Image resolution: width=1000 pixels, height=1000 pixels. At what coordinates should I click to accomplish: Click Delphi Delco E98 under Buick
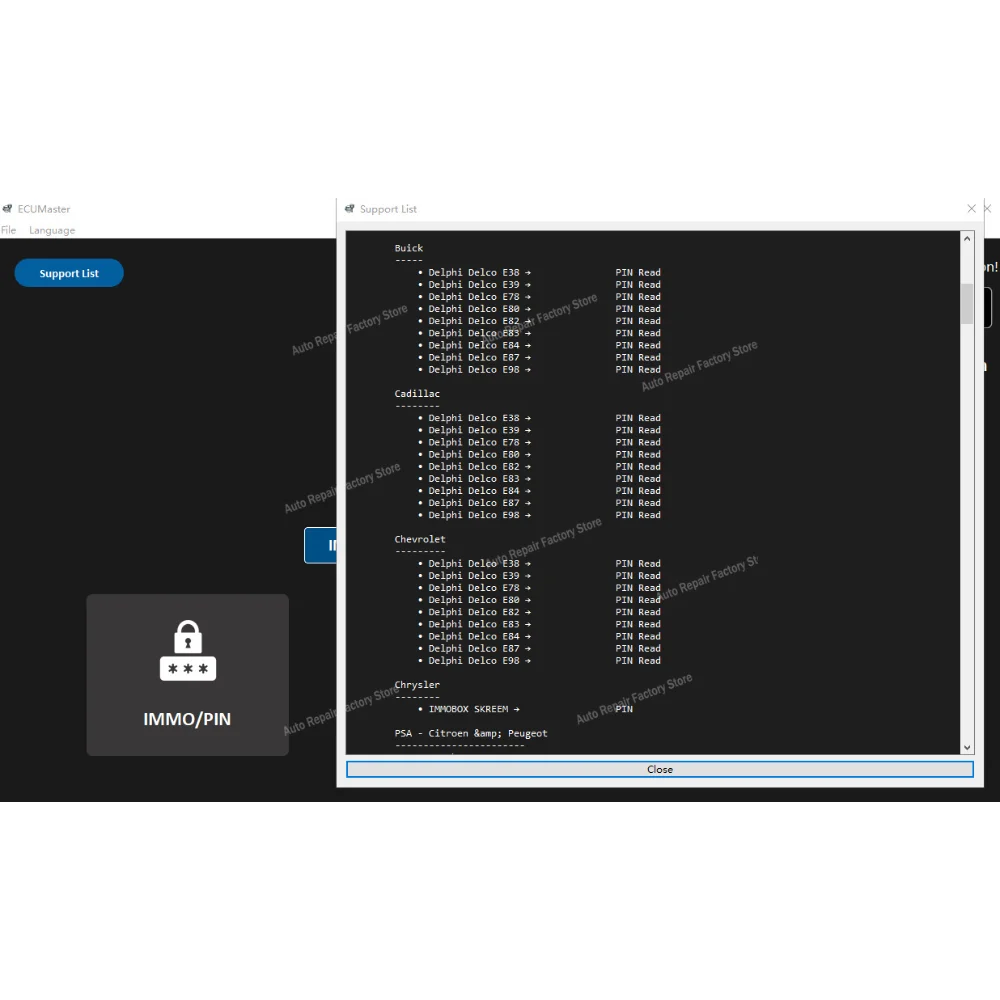tap(474, 369)
